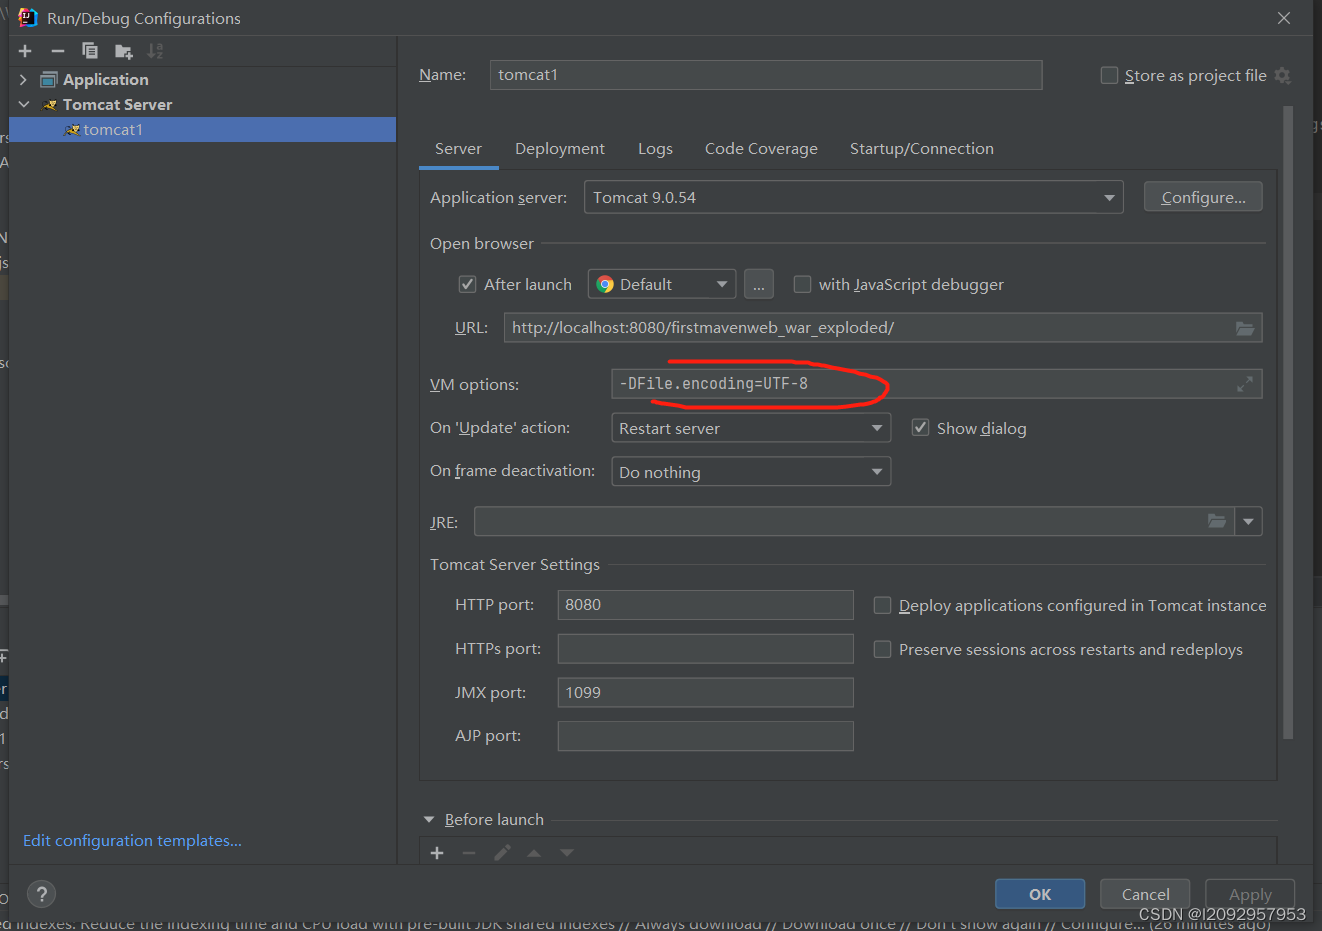
Task: Collapse the Before launch section
Action: [429, 820]
